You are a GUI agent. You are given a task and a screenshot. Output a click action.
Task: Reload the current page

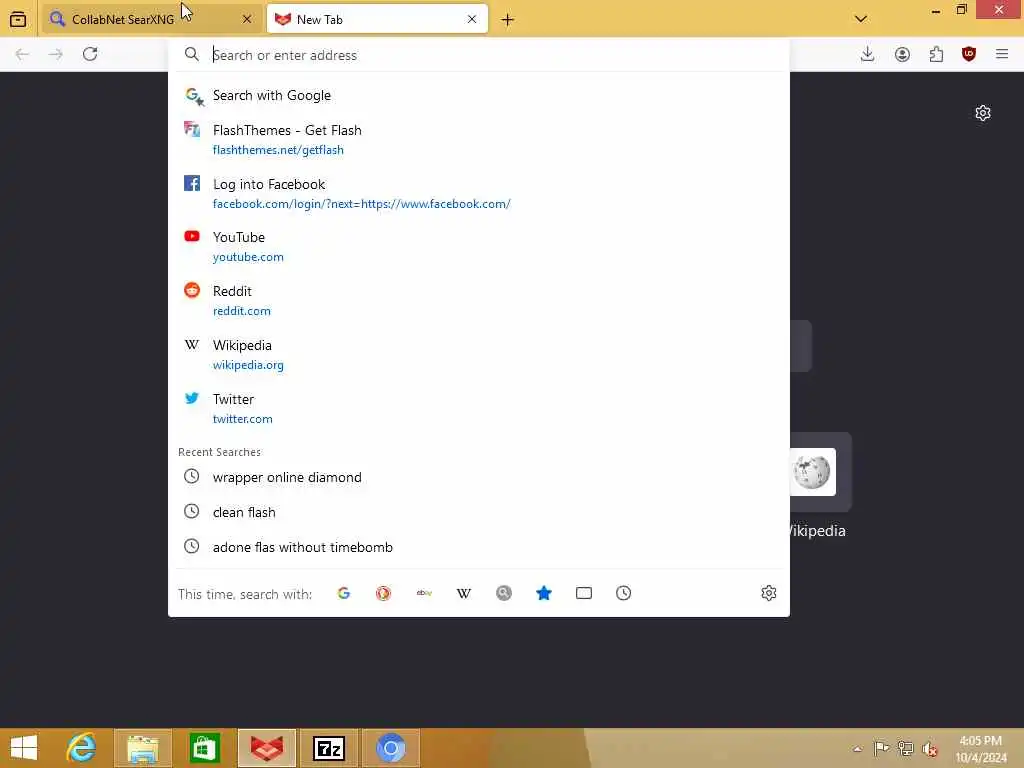pyautogui.click(x=90, y=54)
